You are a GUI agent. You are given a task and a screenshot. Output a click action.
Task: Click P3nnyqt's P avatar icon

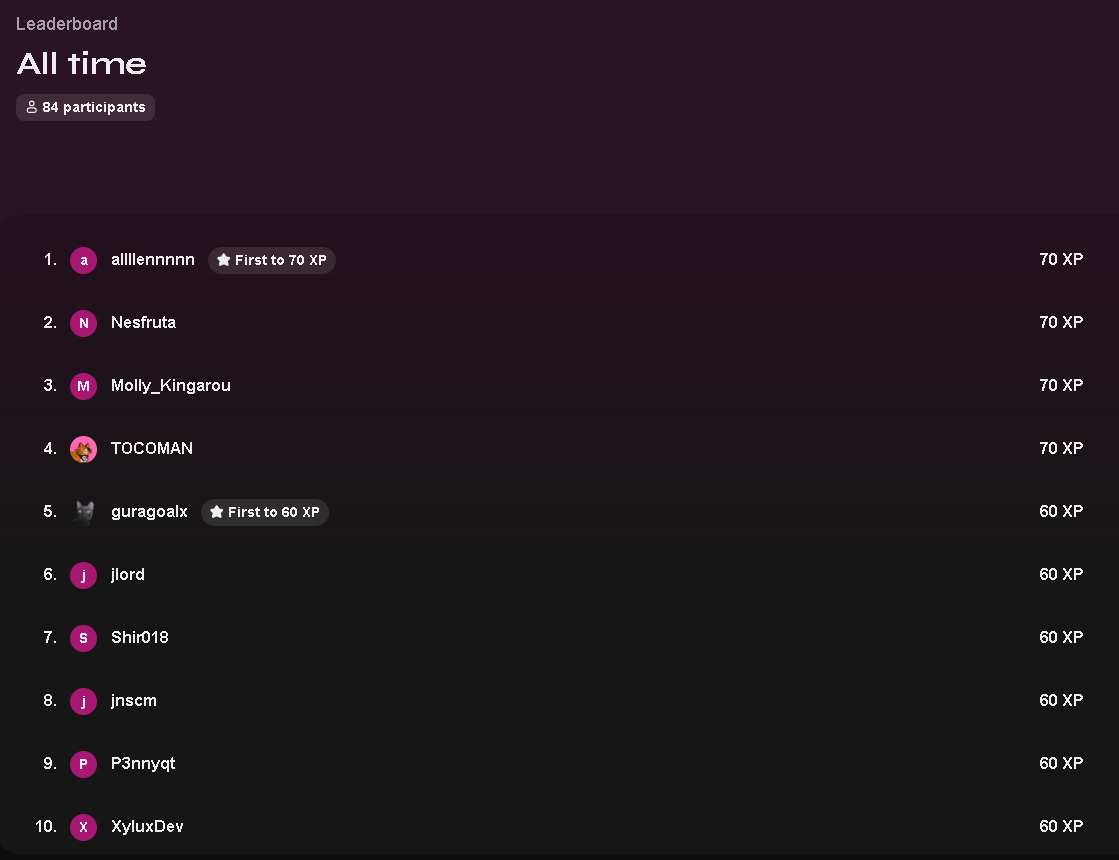pos(83,764)
